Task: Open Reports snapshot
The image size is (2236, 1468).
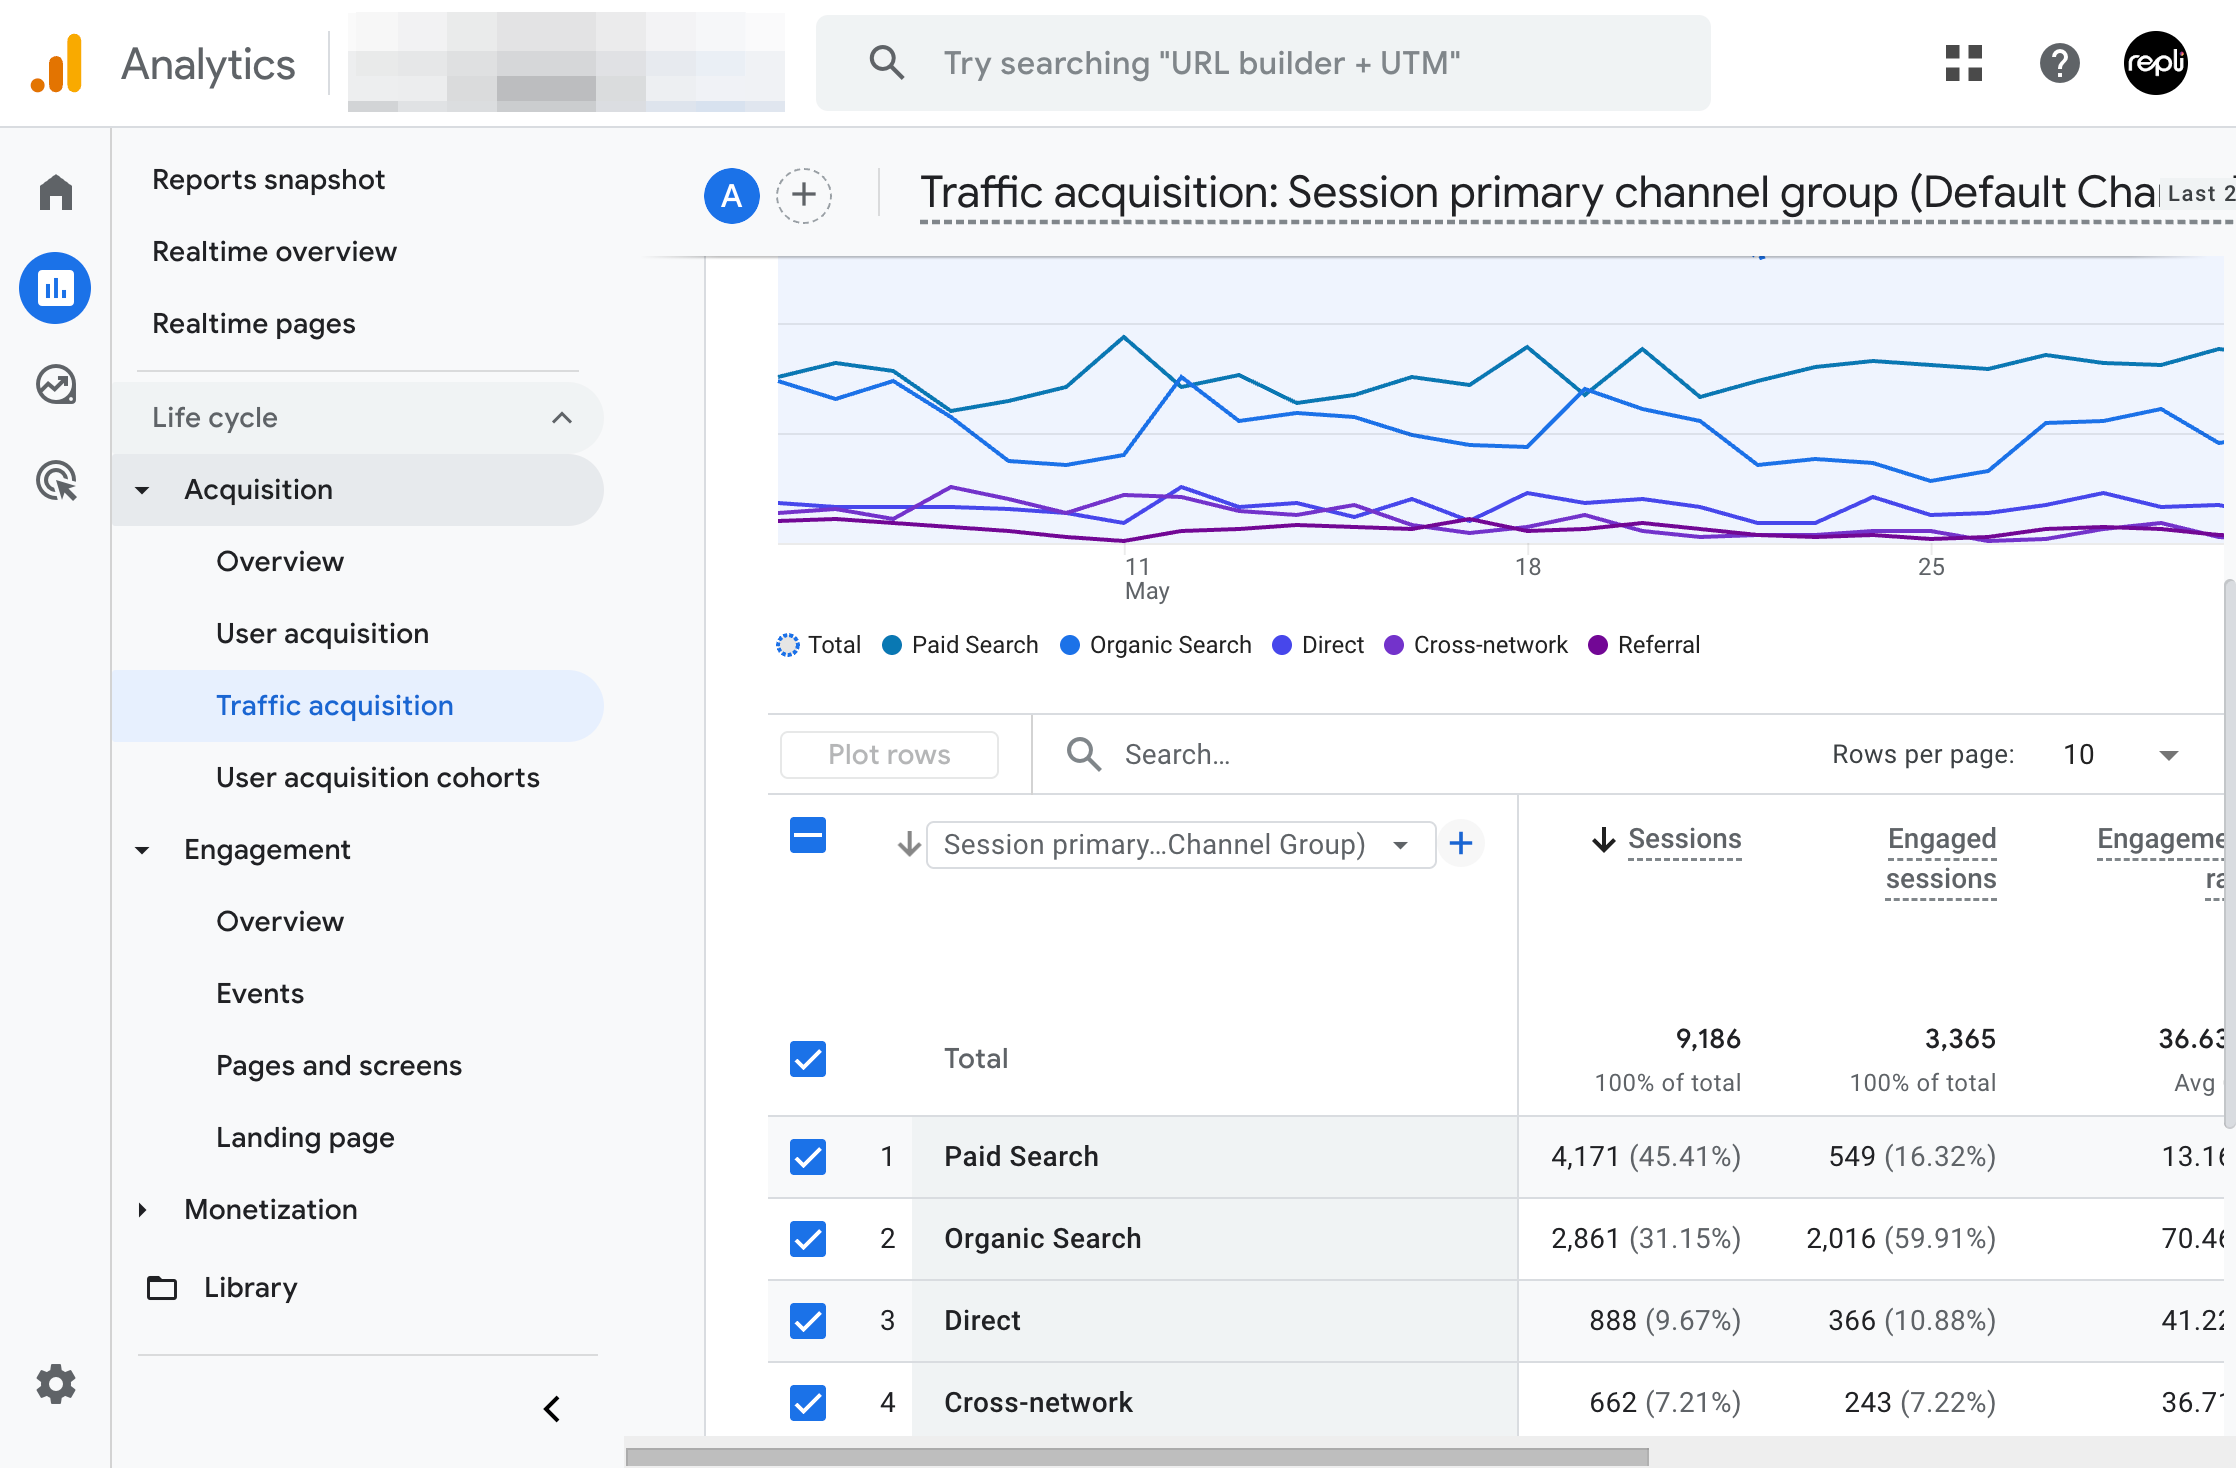Action: [268, 180]
